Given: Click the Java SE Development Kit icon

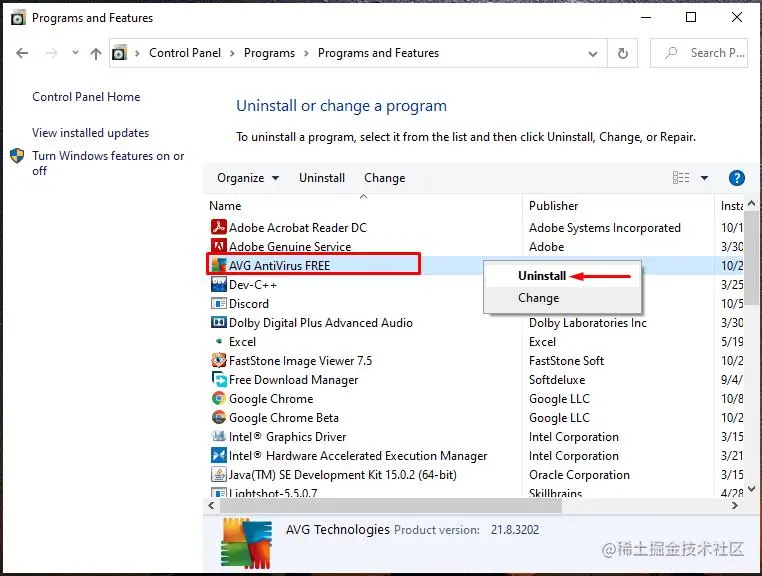Looking at the screenshot, I should 219,474.
